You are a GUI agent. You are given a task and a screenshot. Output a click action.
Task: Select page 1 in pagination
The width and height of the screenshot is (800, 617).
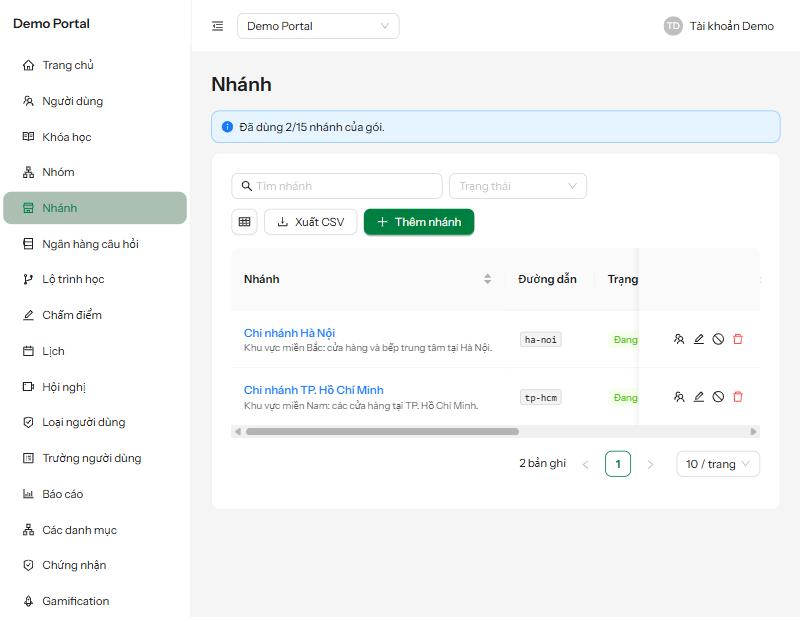(618, 464)
